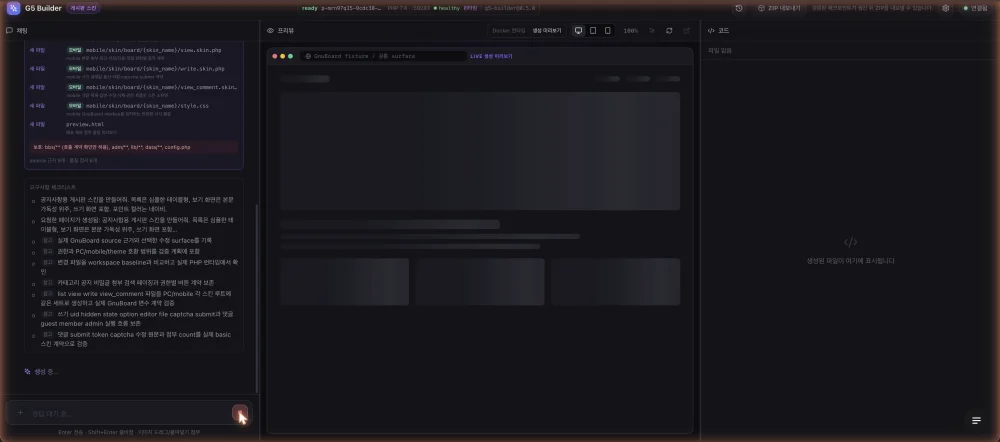Open preview in new window icon
The image size is (1000, 442).
click(686, 31)
